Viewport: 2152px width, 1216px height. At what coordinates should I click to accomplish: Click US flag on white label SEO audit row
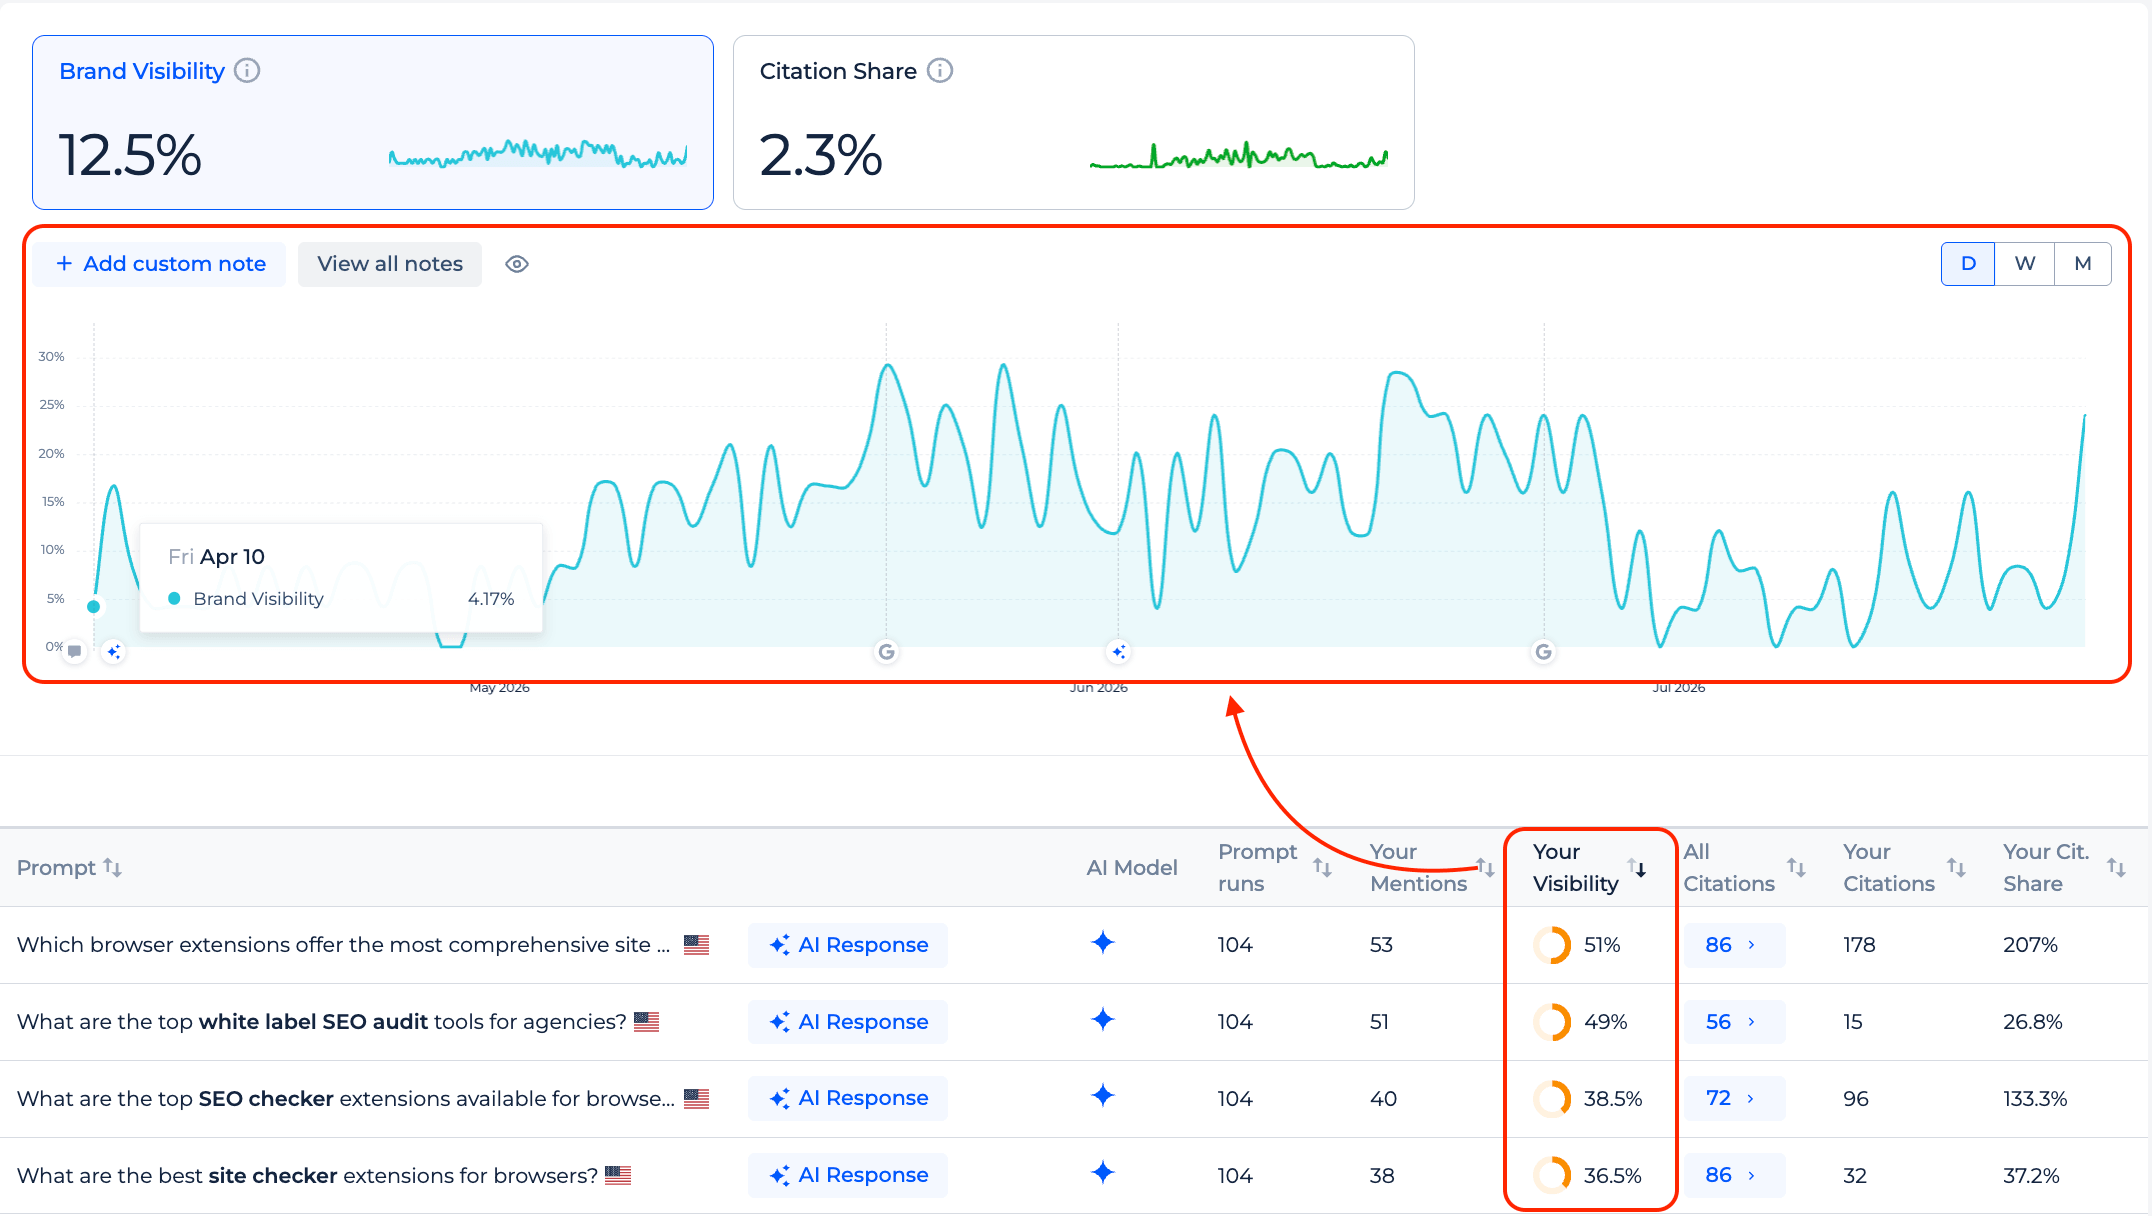tap(647, 1022)
